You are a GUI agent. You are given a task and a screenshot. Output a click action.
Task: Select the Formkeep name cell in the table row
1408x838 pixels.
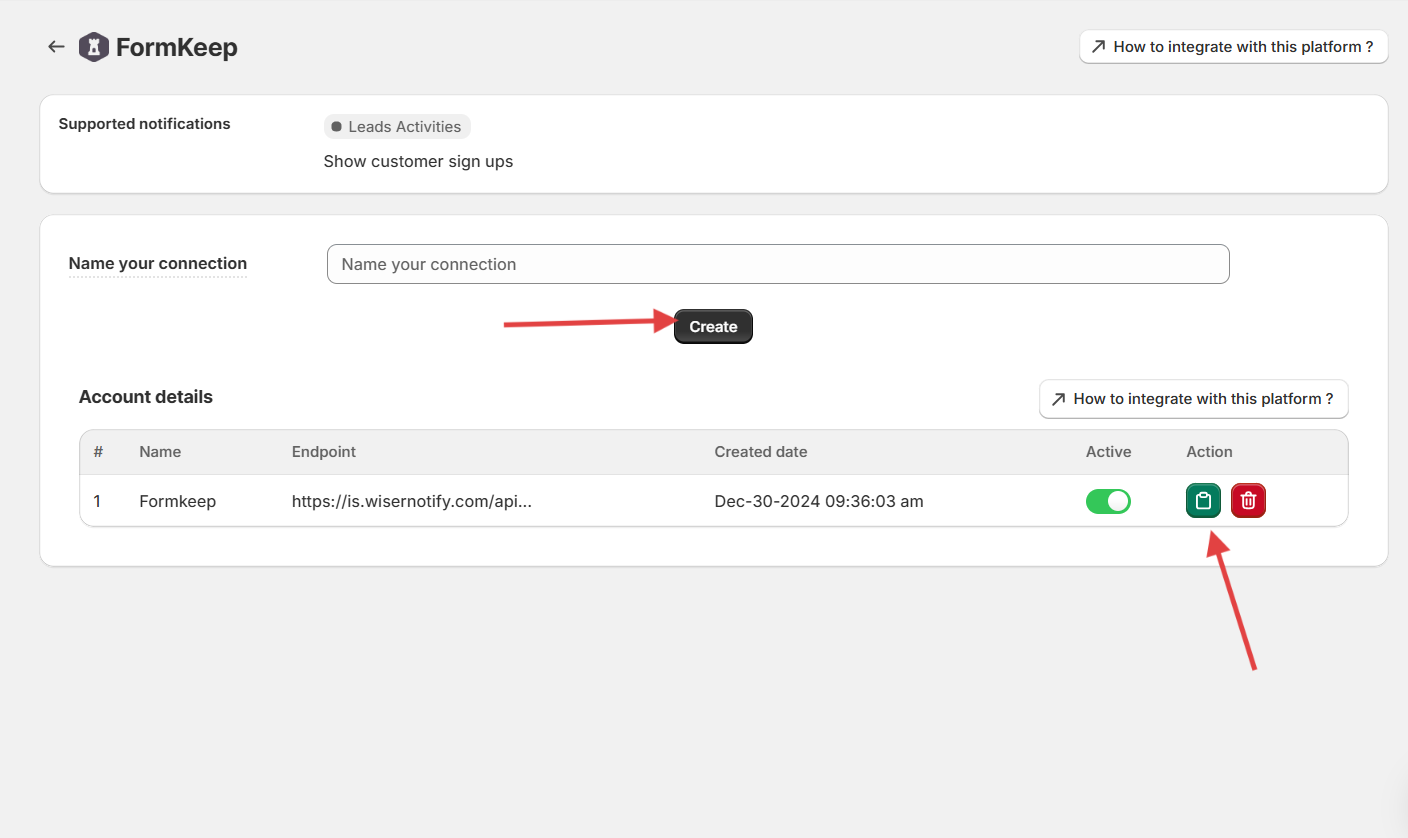click(x=177, y=501)
